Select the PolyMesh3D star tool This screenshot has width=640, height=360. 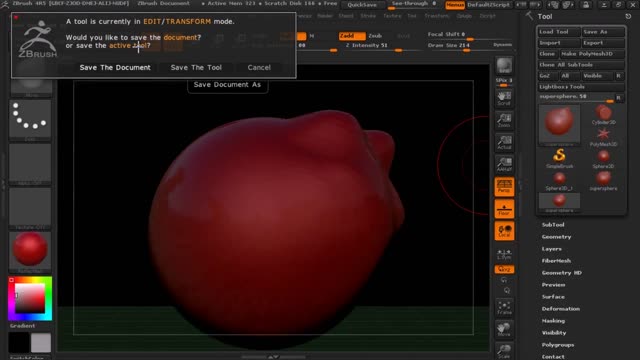pyautogui.click(x=603, y=137)
